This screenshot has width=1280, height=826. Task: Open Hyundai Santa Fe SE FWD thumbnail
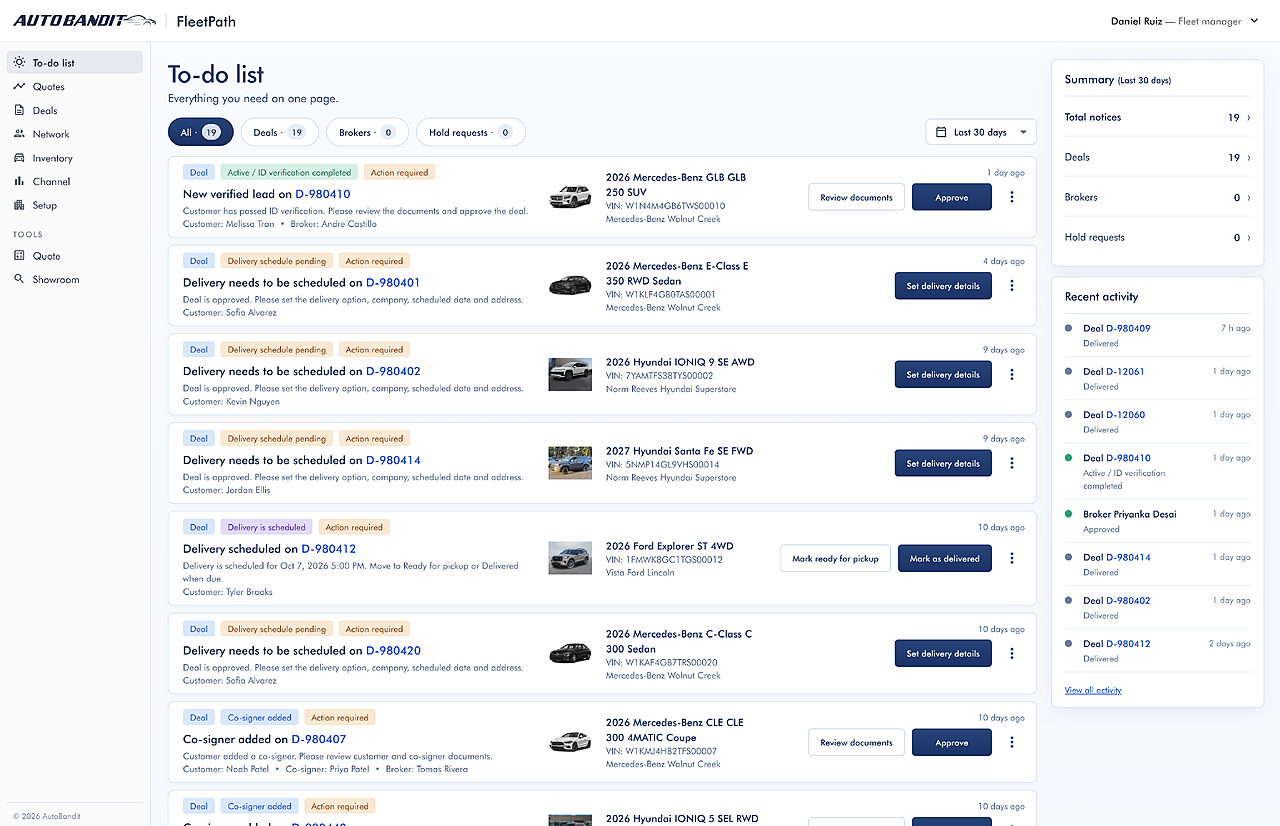570,463
